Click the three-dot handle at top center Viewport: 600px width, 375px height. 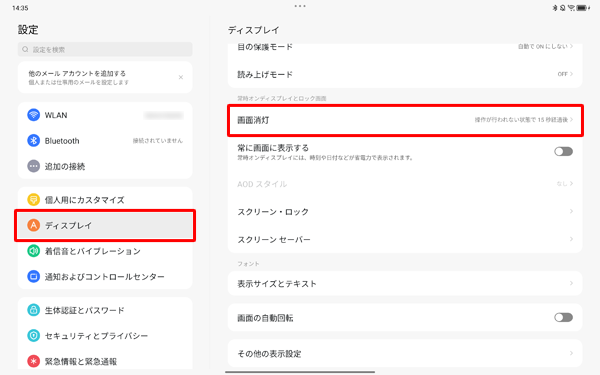[x=300, y=6]
